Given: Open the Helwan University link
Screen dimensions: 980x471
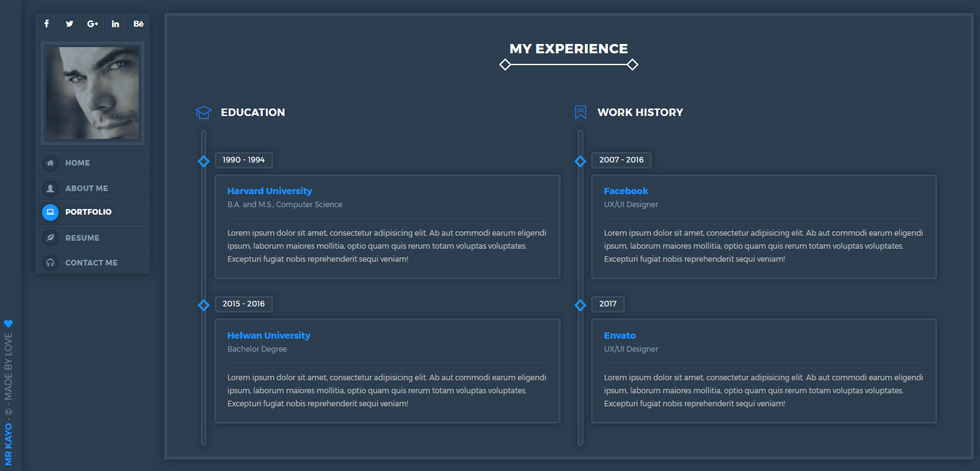Looking at the screenshot, I should click(269, 335).
